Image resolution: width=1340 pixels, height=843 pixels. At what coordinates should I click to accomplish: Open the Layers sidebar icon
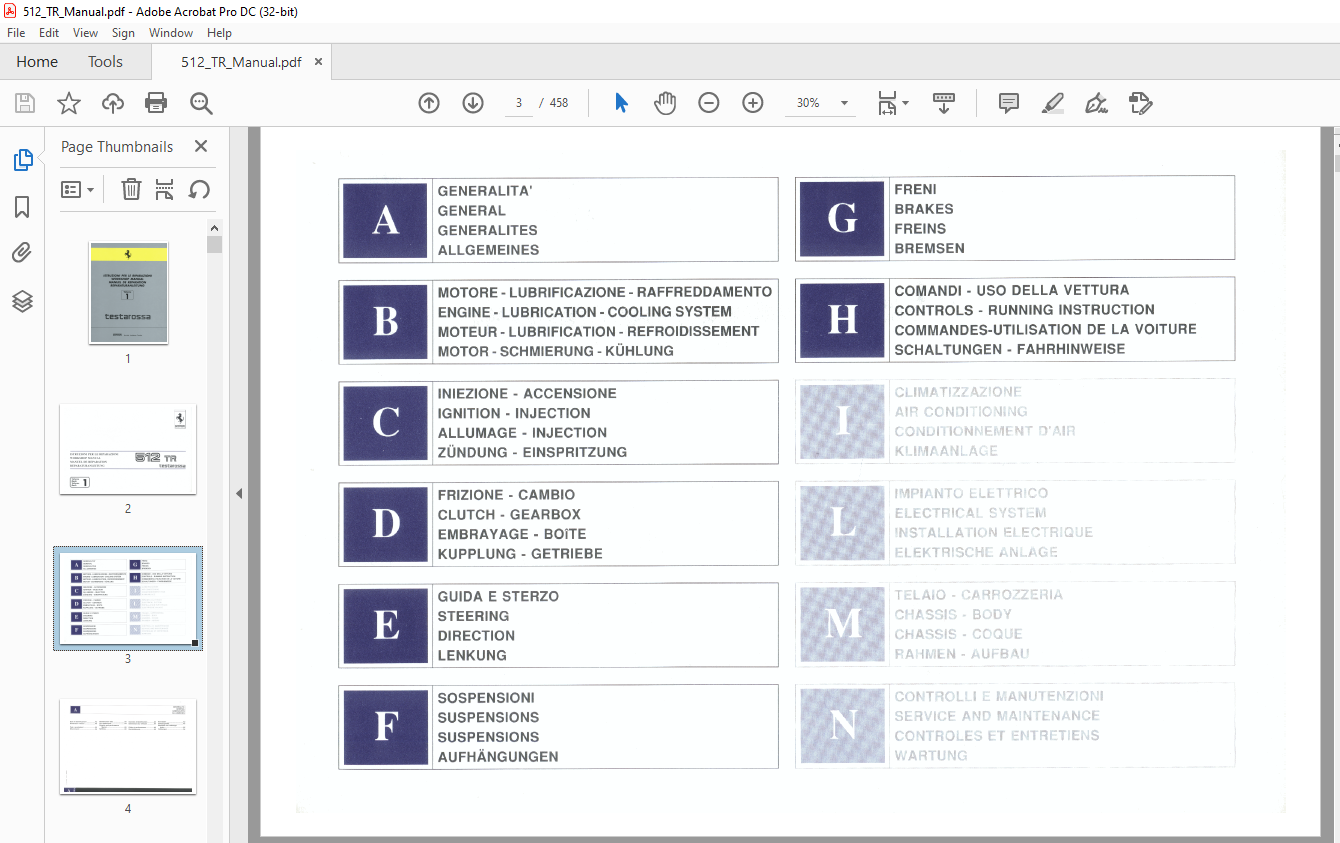click(22, 301)
